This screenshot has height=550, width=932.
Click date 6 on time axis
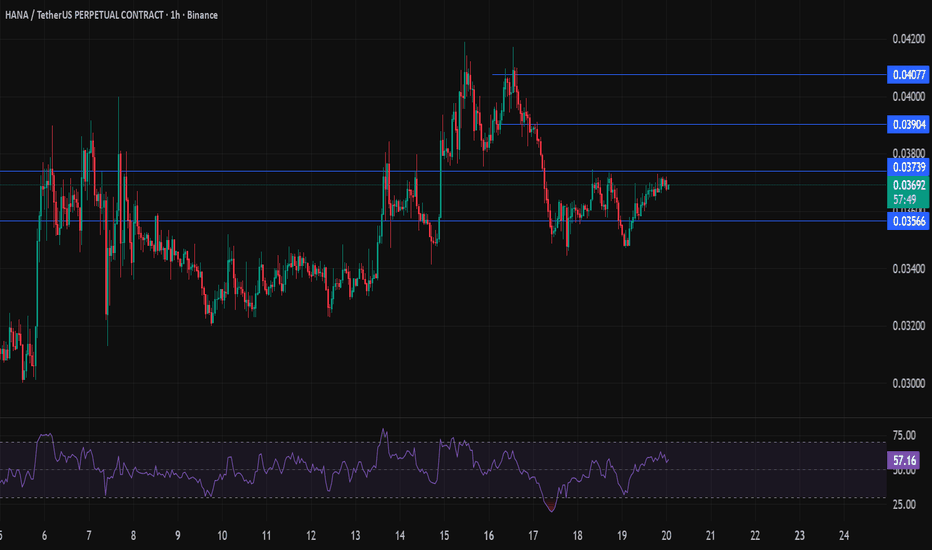pyautogui.click(x=45, y=536)
